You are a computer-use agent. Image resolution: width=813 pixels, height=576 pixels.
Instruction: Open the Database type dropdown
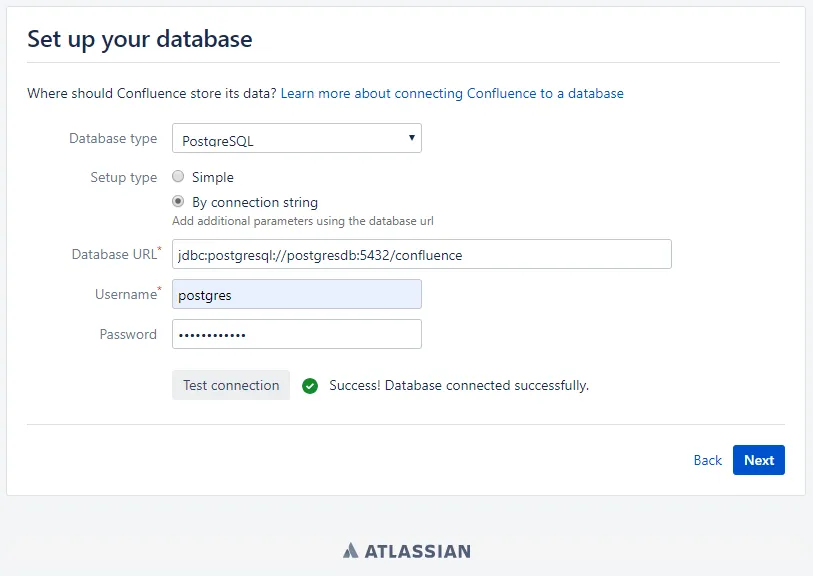[297, 138]
